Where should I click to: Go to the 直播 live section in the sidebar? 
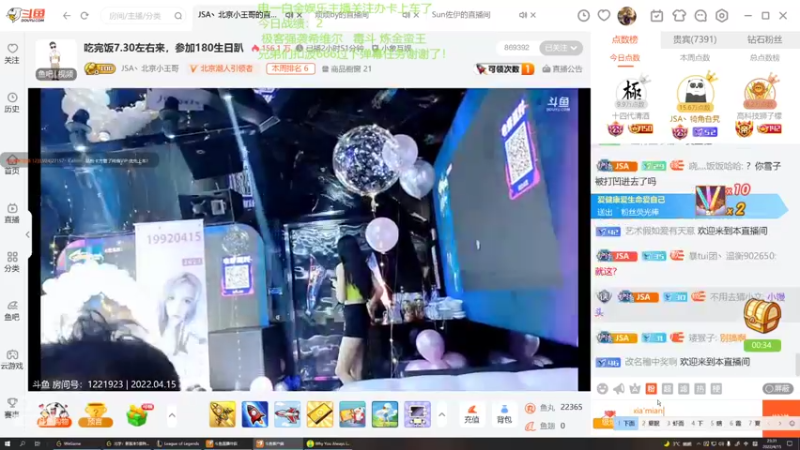point(12,213)
